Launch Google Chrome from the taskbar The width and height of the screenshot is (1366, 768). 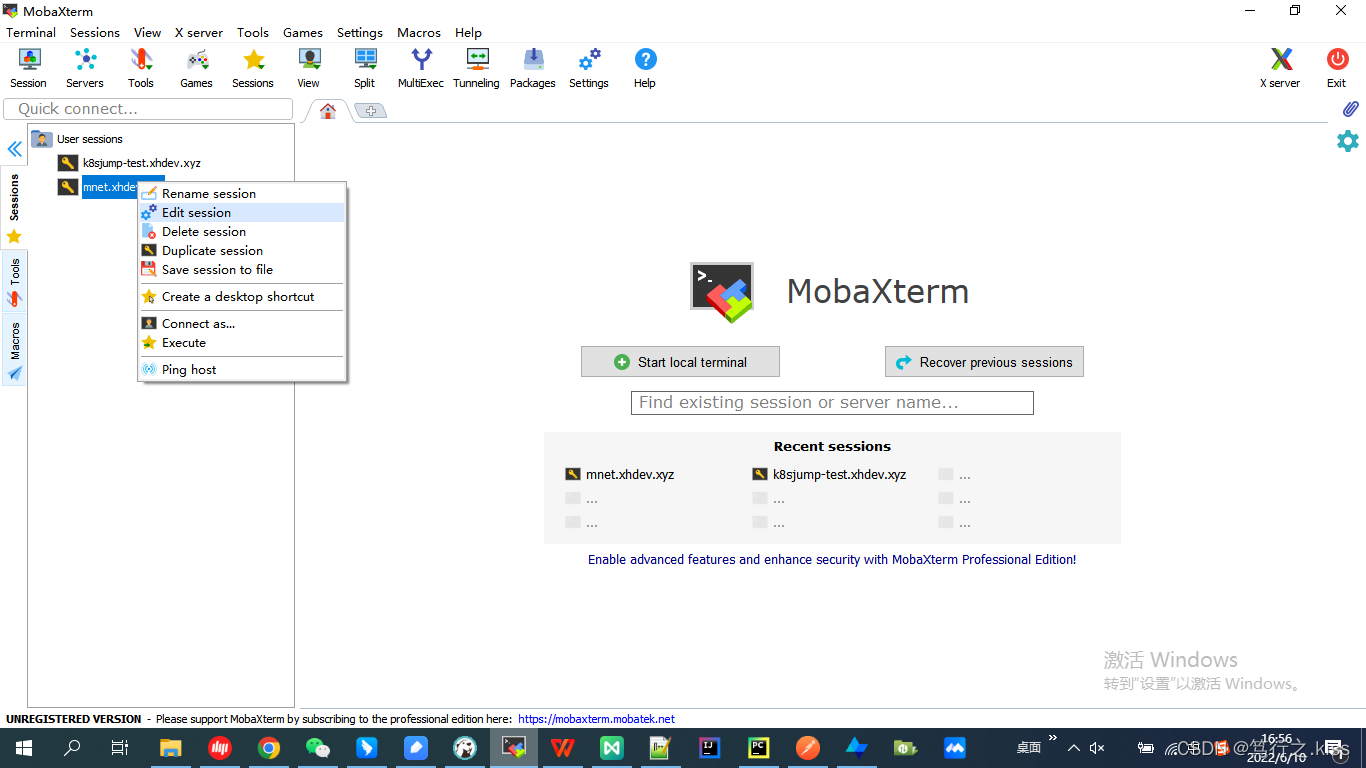pos(269,747)
